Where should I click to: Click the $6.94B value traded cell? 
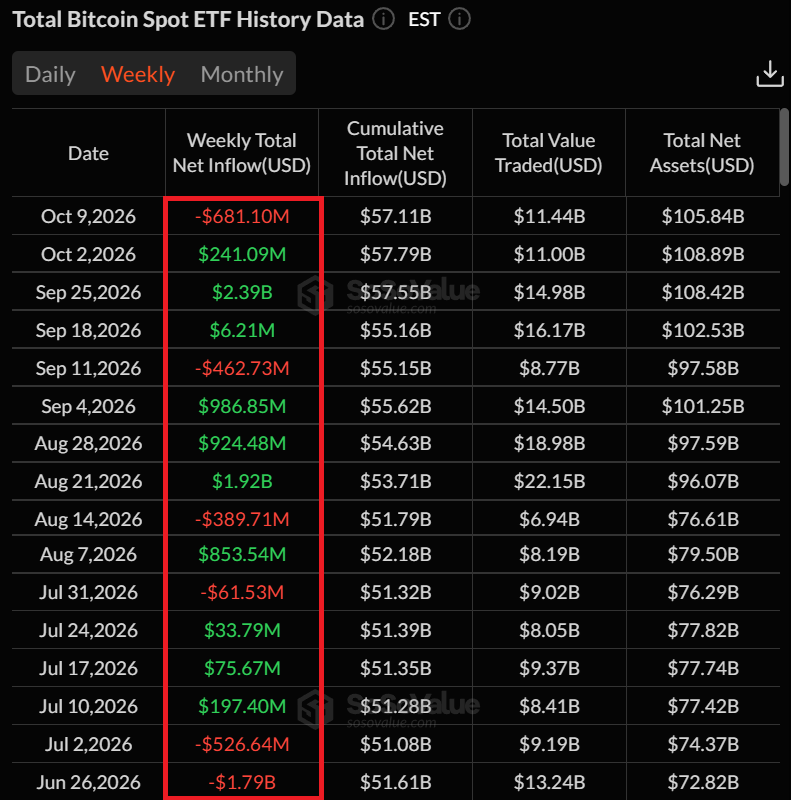[549, 519]
